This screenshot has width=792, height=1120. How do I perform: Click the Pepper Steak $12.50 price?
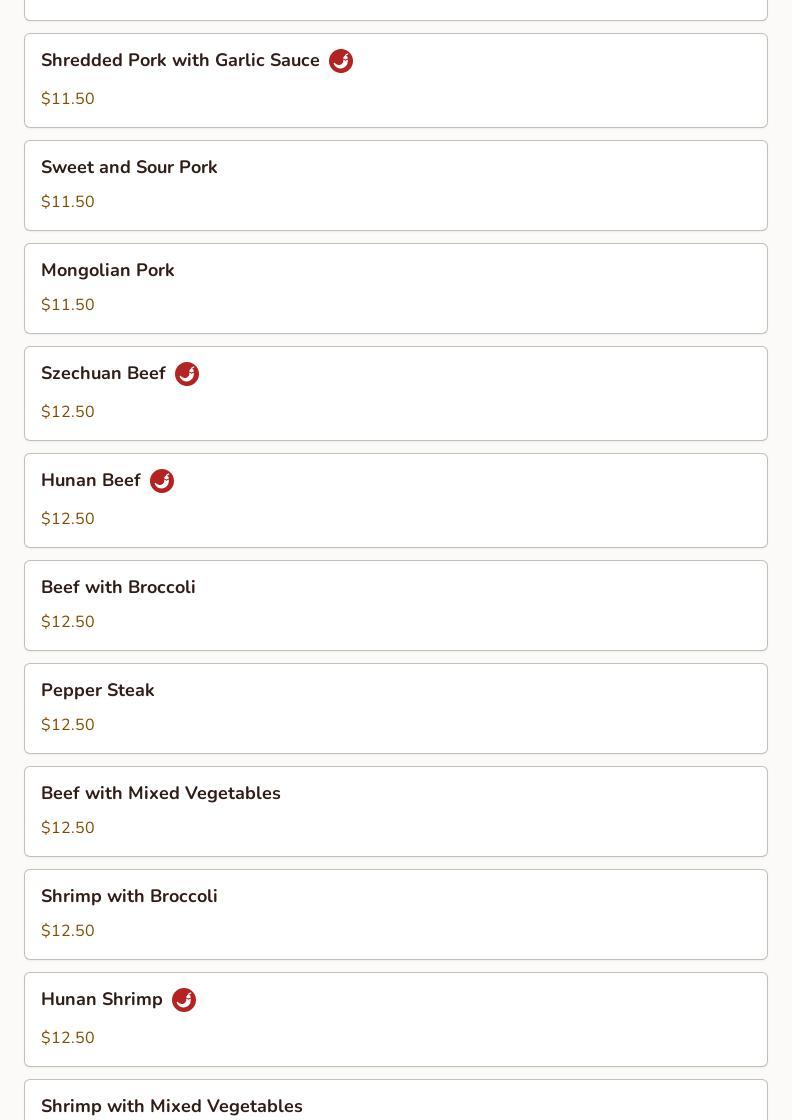68,725
